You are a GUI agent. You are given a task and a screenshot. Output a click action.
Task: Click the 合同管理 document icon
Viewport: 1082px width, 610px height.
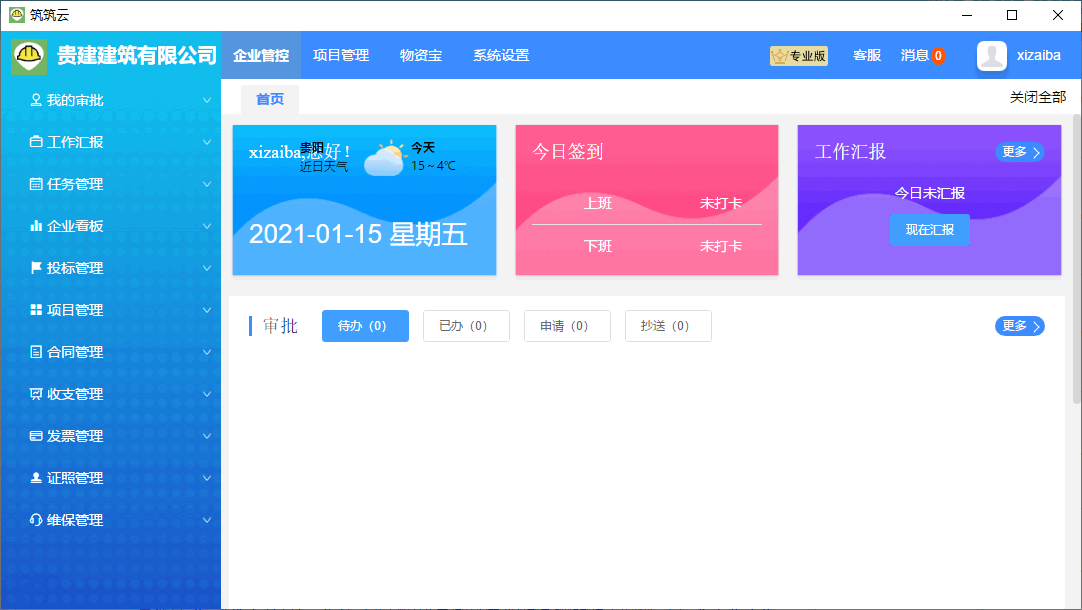[36, 352]
